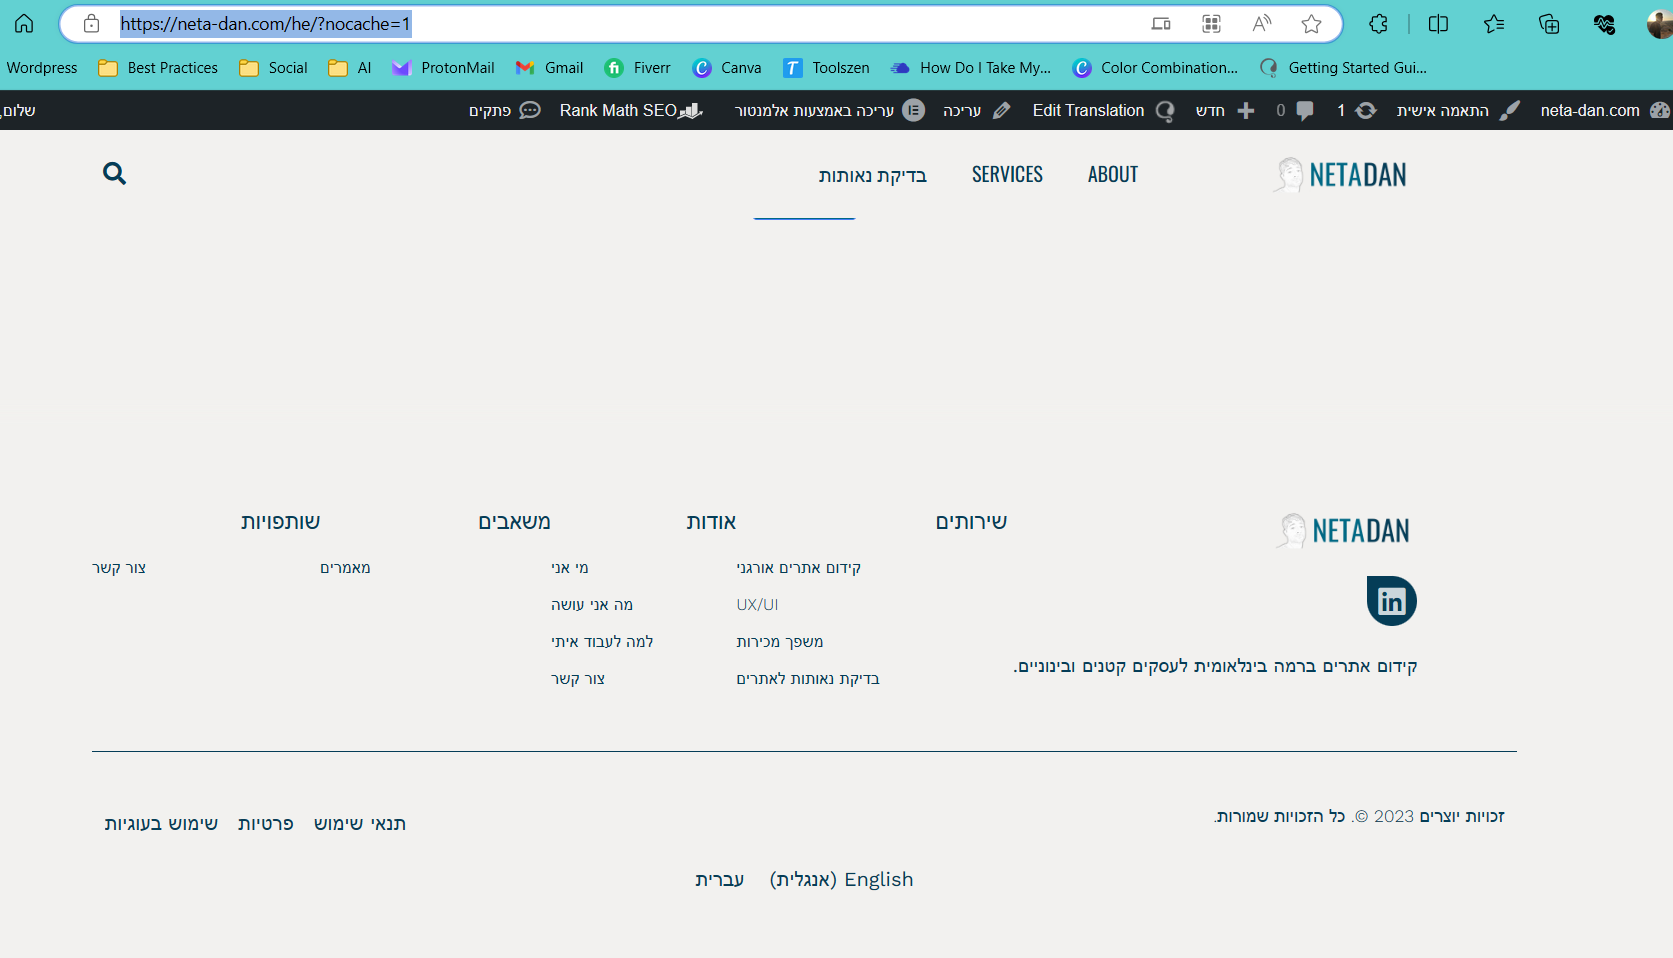Open Toolszen bookmark
1673x958 pixels.
(826, 68)
